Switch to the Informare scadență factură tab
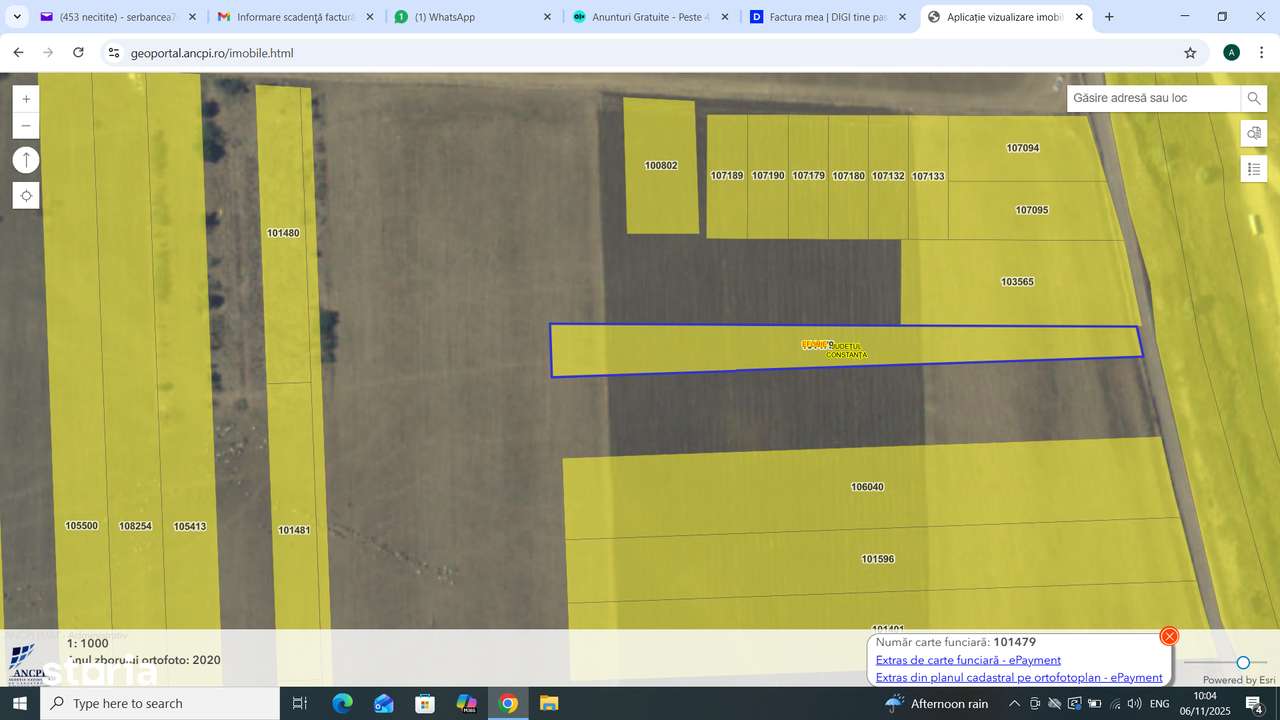The height and width of the screenshot is (720, 1280). coord(296,17)
